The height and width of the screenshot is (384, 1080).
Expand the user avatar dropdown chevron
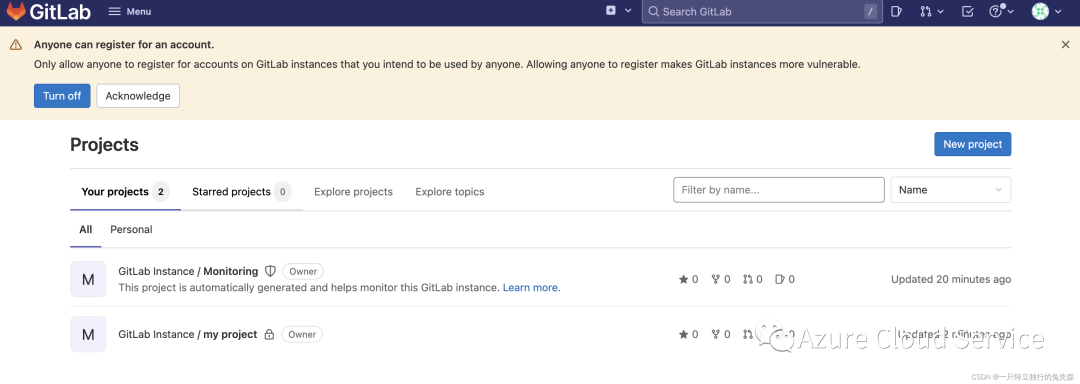click(x=1059, y=12)
